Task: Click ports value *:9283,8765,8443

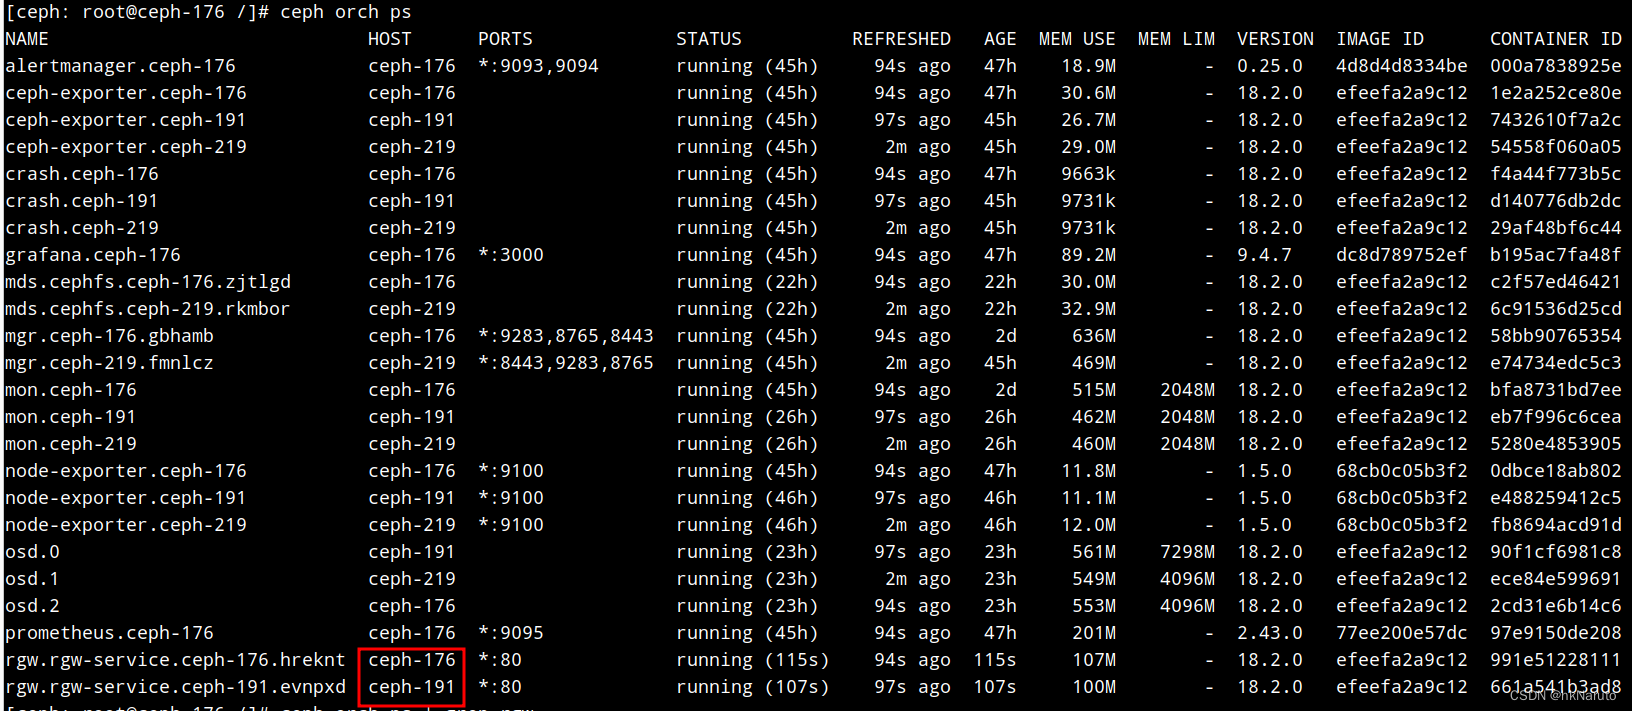Action: (x=566, y=336)
